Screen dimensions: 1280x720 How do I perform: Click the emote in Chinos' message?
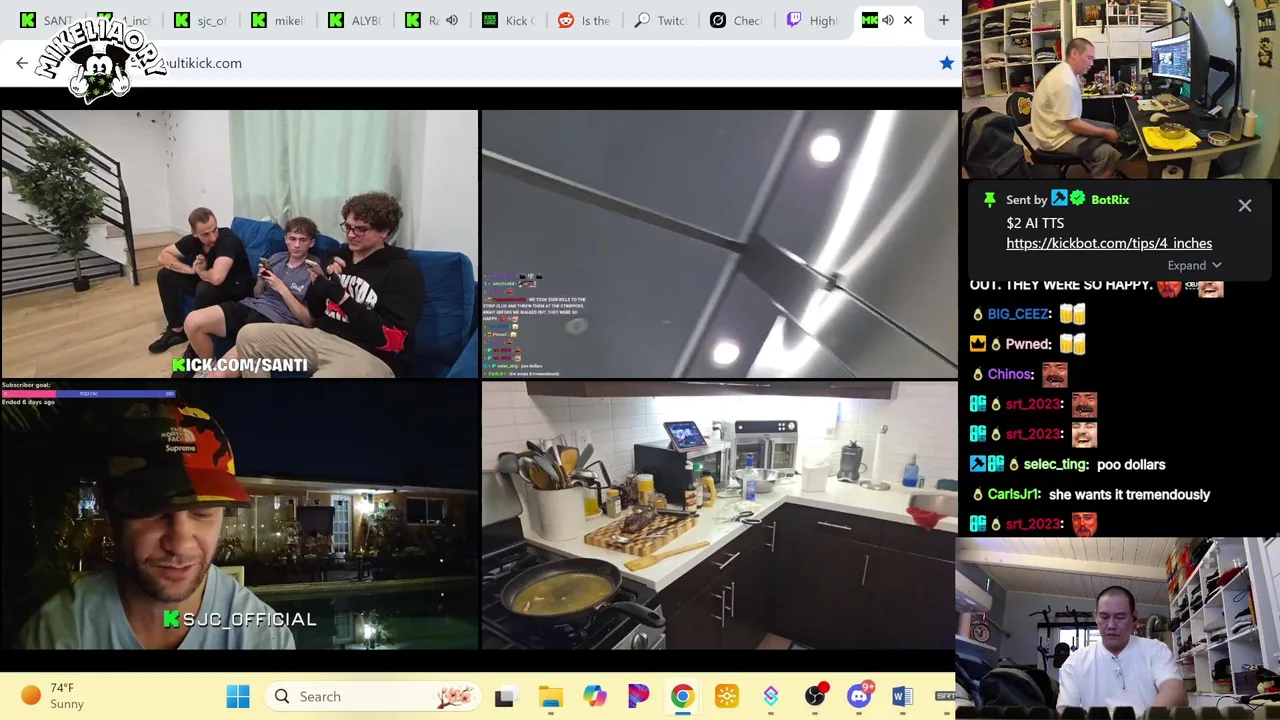[1055, 374]
